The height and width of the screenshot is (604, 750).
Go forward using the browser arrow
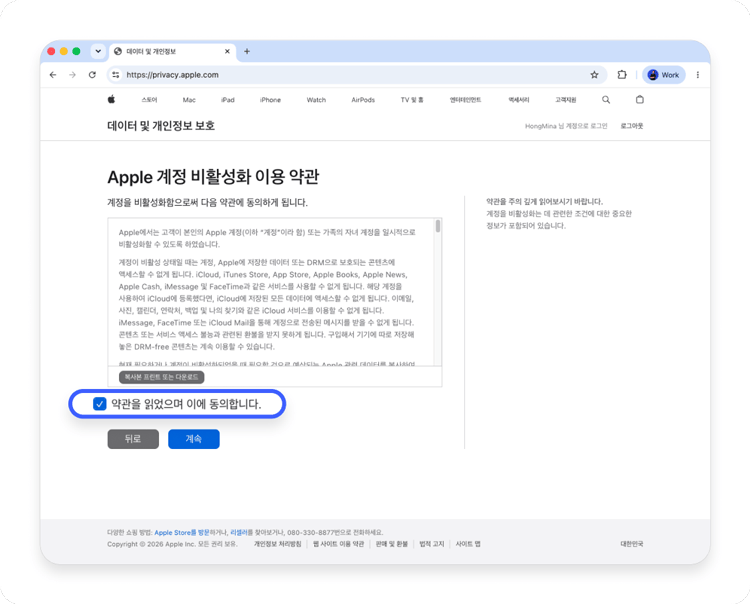click(x=72, y=75)
